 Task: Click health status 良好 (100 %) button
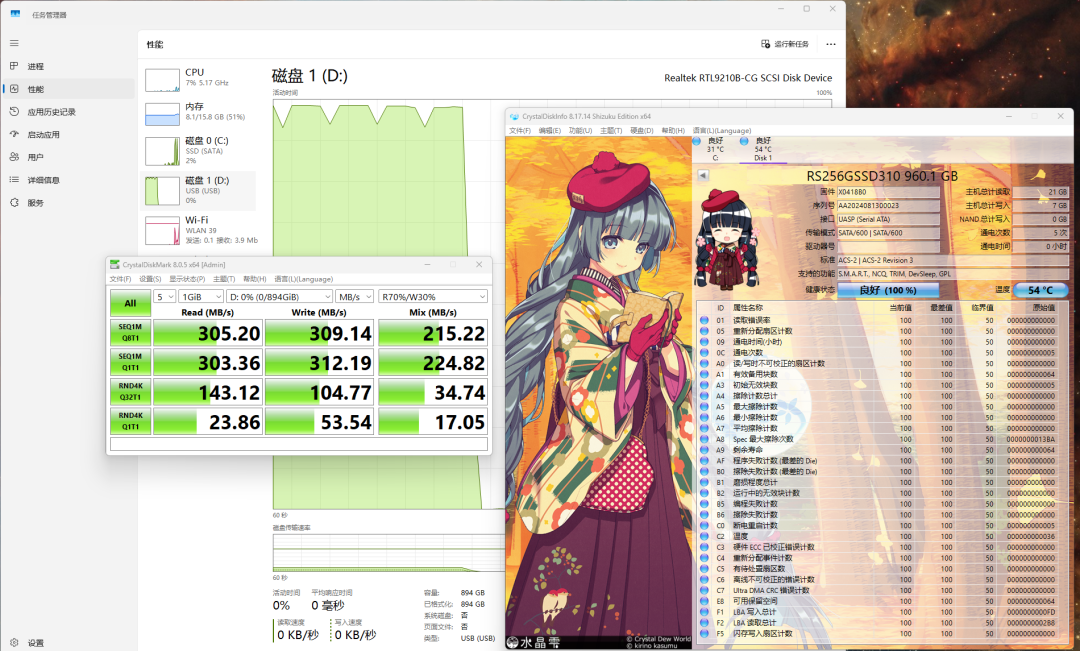click(x=888, y=290)
